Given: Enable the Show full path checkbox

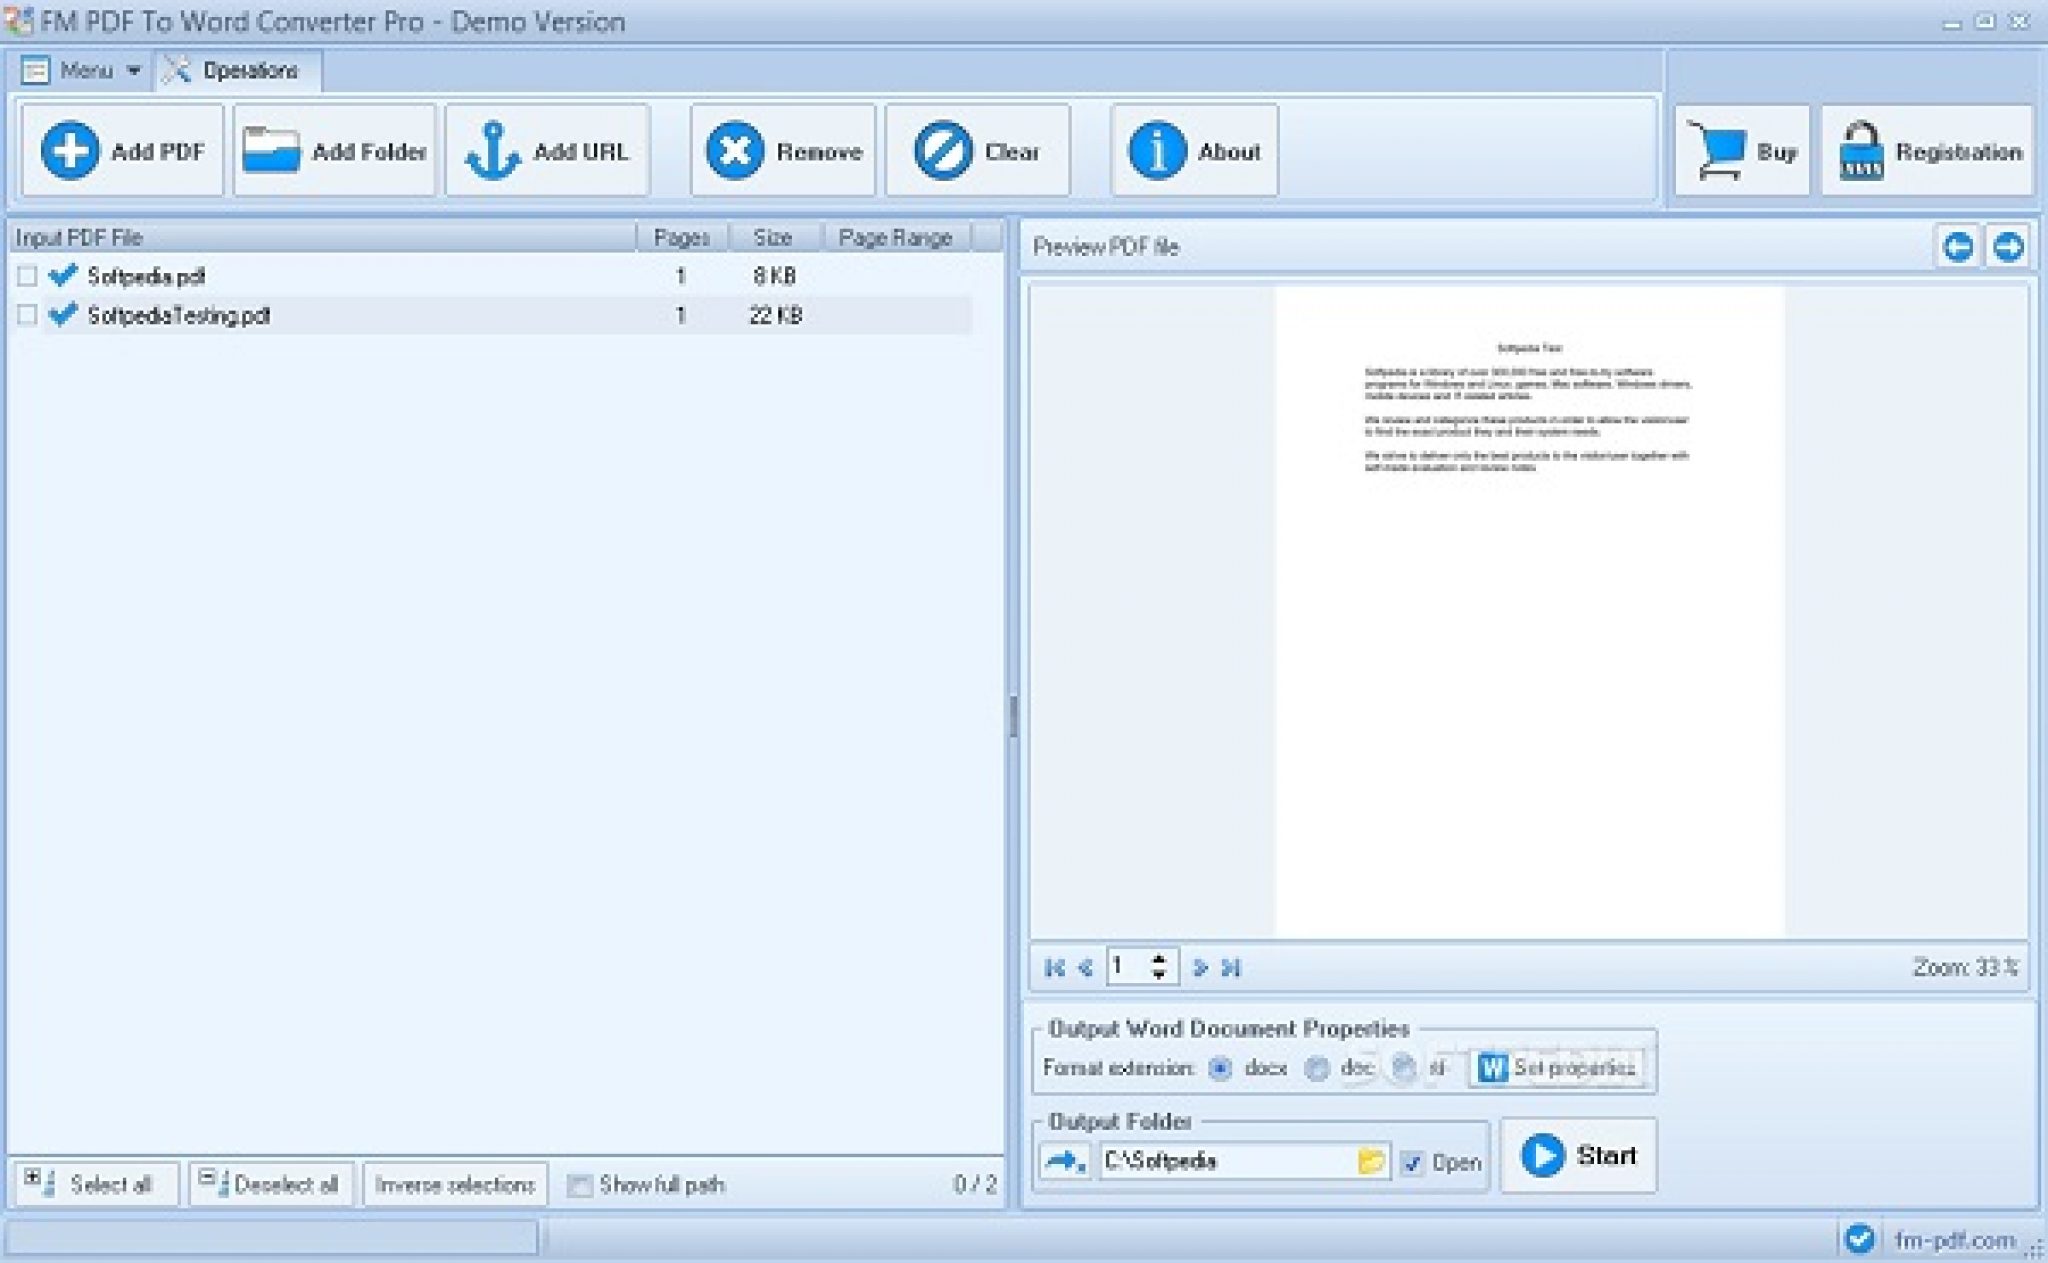Looking at the screenshot, I should coord(578,1186).
